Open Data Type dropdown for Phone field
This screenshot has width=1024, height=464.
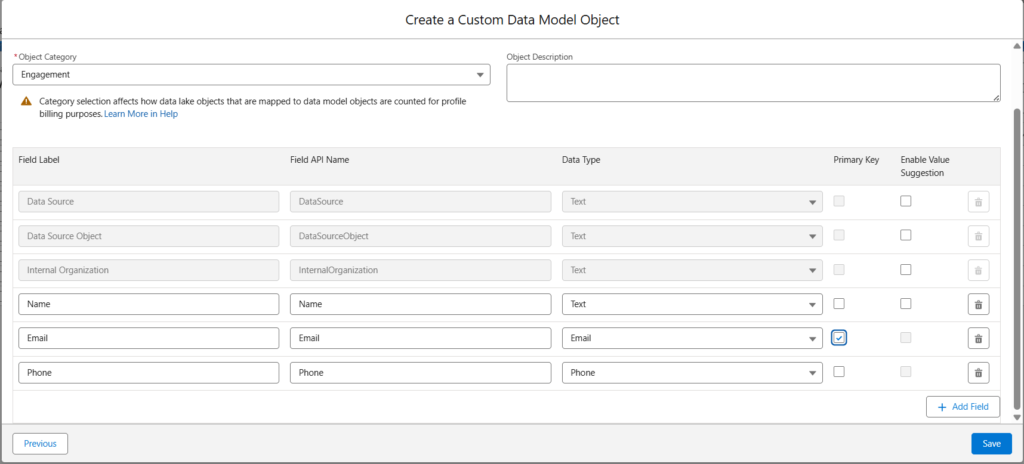click(x=692, y=373)
